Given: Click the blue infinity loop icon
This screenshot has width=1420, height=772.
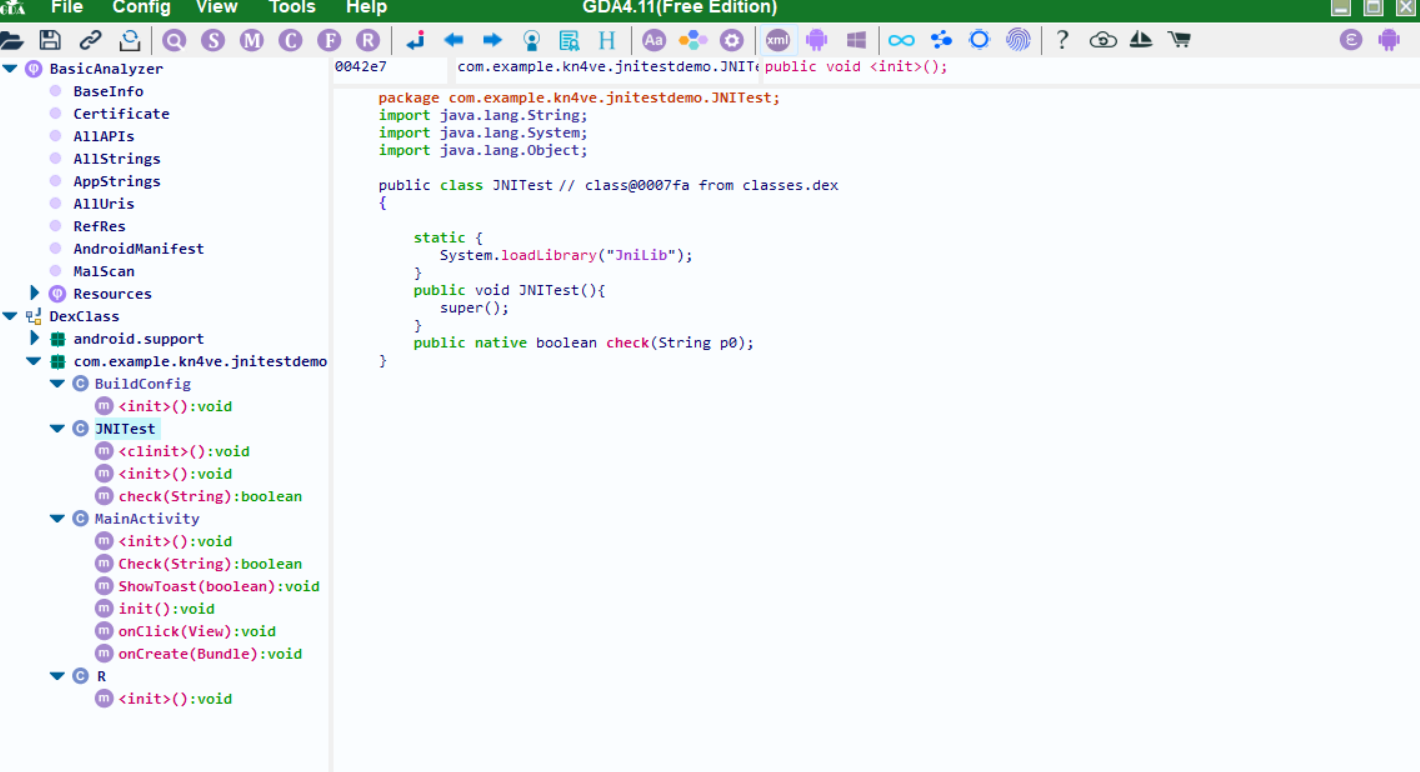Looking at the screenshot, I should pos(901,40).
